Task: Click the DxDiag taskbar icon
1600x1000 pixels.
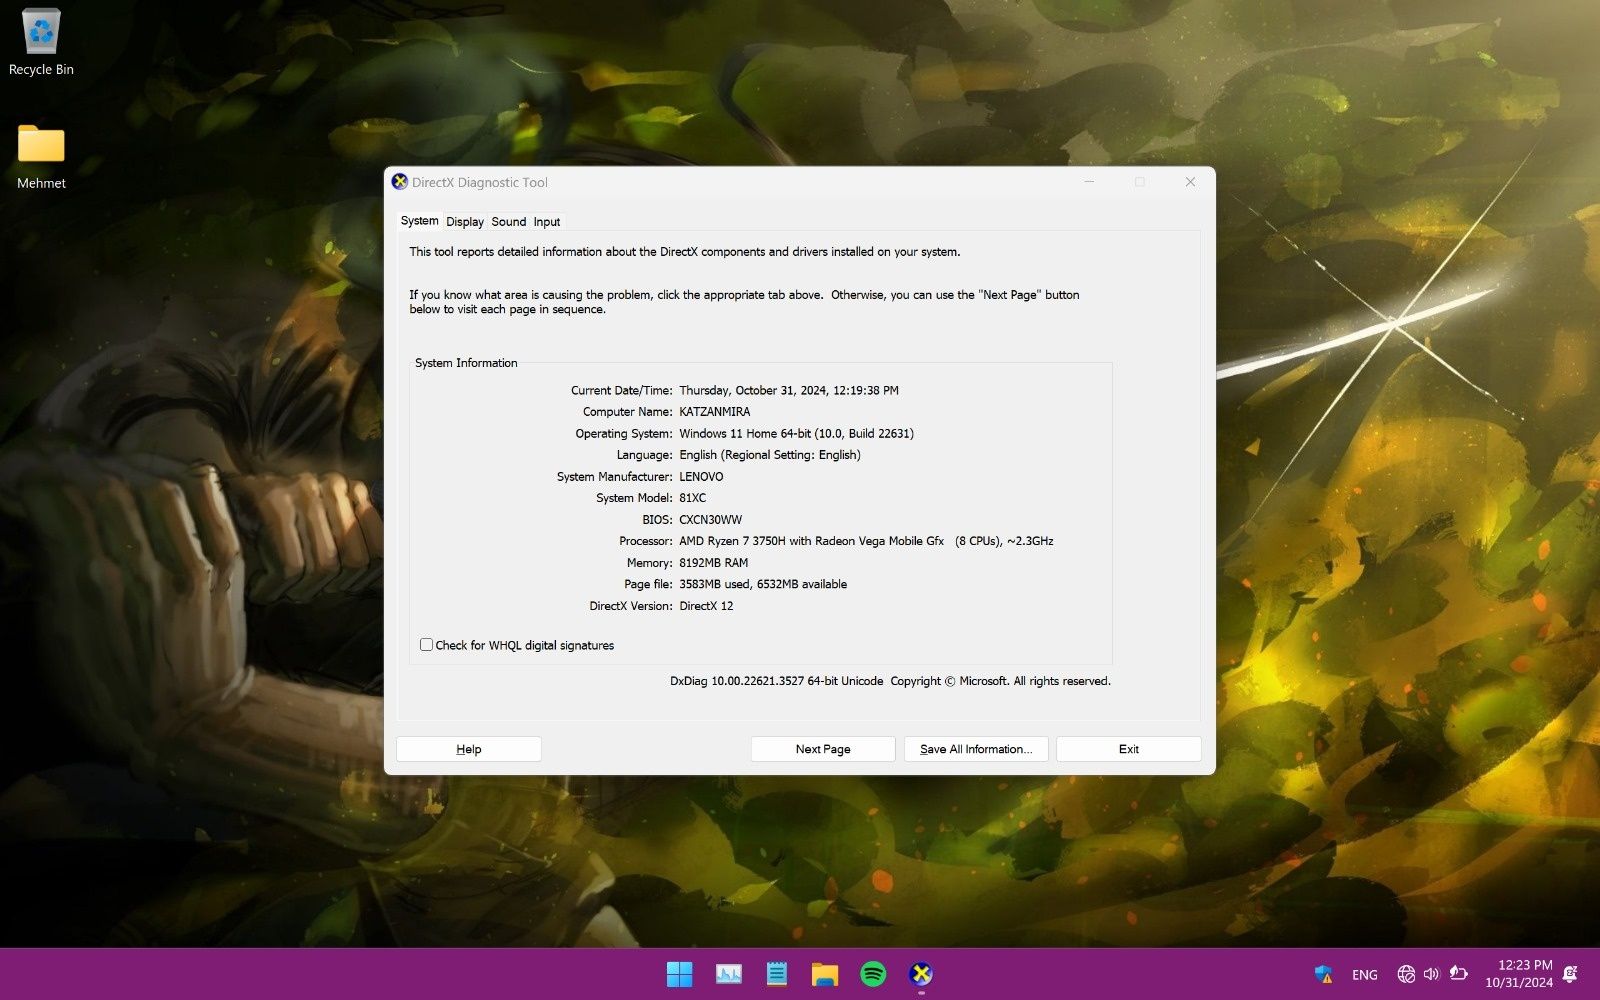Action: tap(921, 974)
